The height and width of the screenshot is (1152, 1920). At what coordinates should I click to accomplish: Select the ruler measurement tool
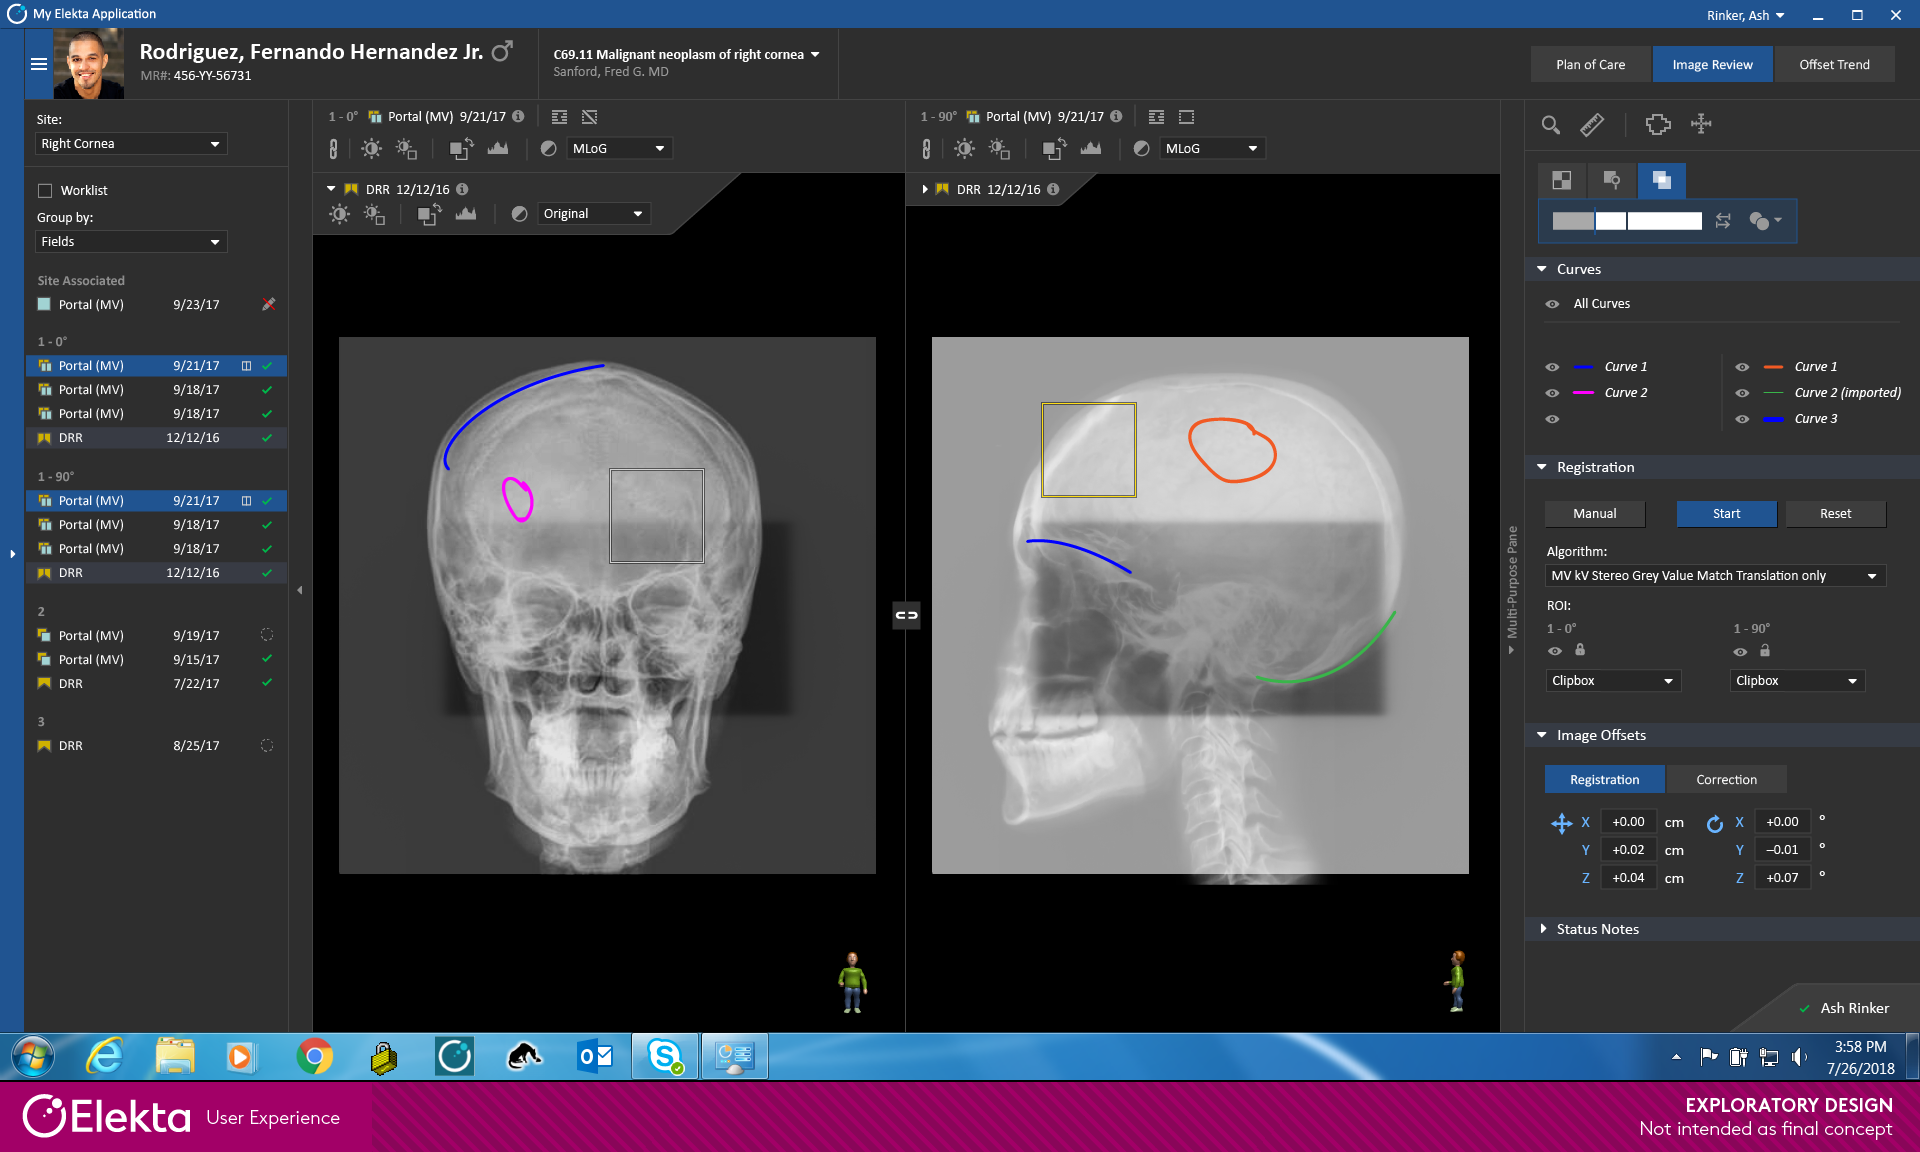click(1592, 125)
